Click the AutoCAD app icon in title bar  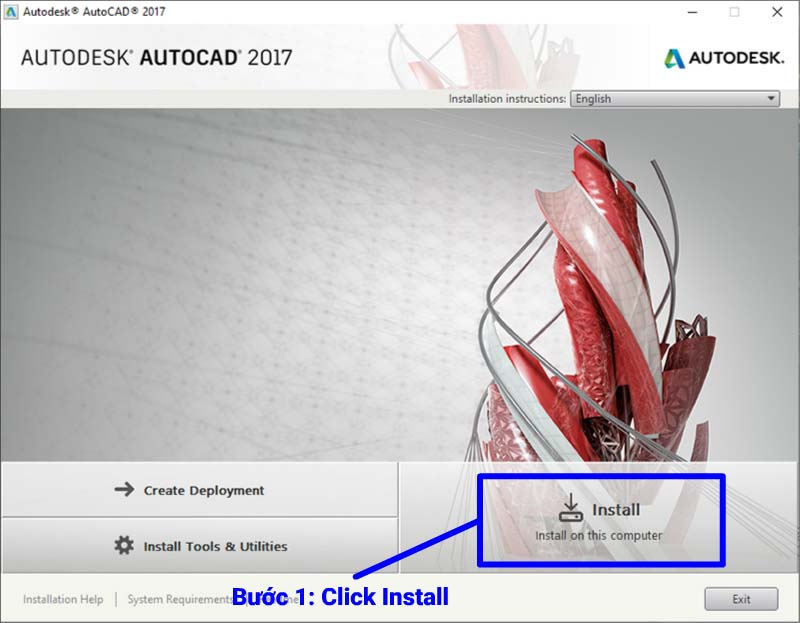coord(10,12)
